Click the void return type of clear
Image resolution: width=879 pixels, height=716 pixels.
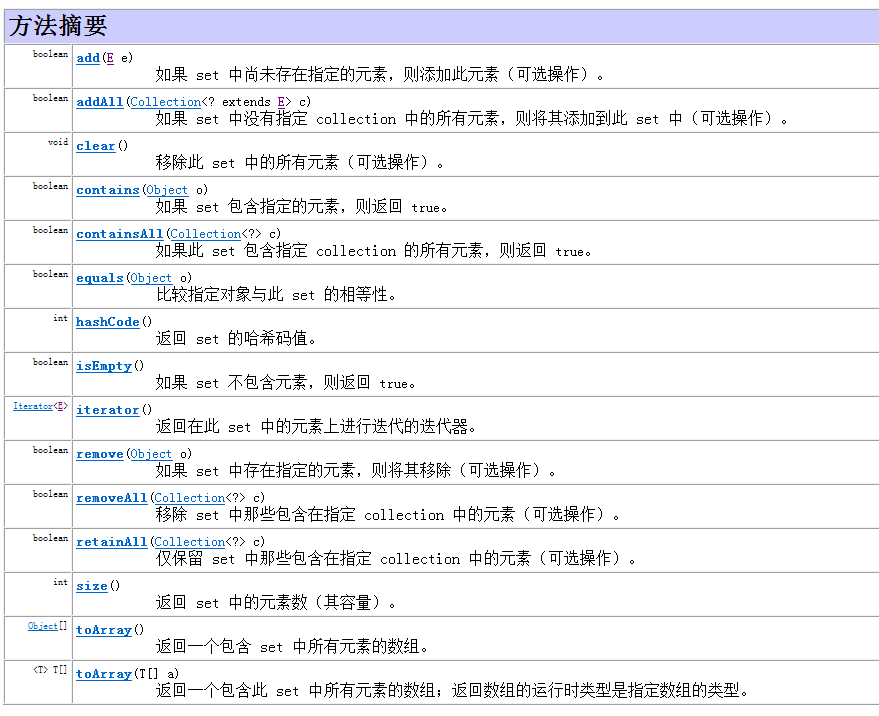58,142
